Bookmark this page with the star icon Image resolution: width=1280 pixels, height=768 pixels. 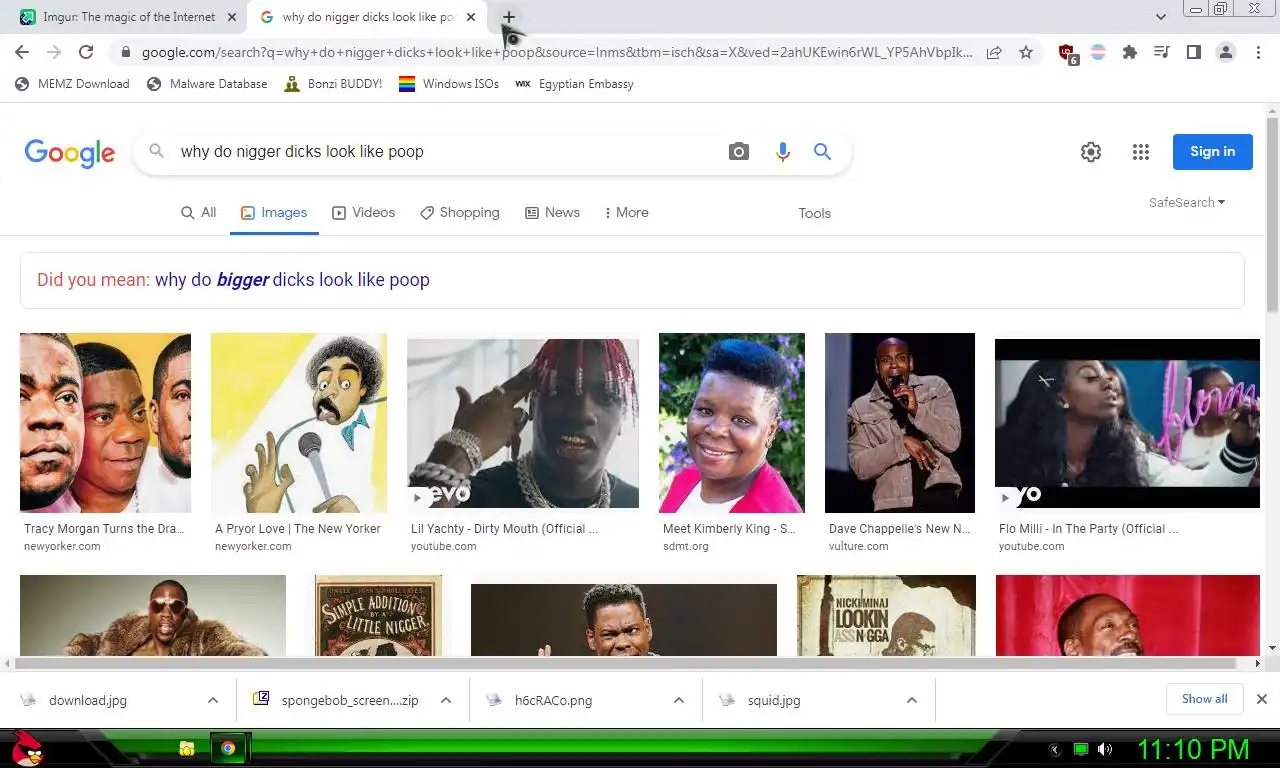tap(1026, 52)
